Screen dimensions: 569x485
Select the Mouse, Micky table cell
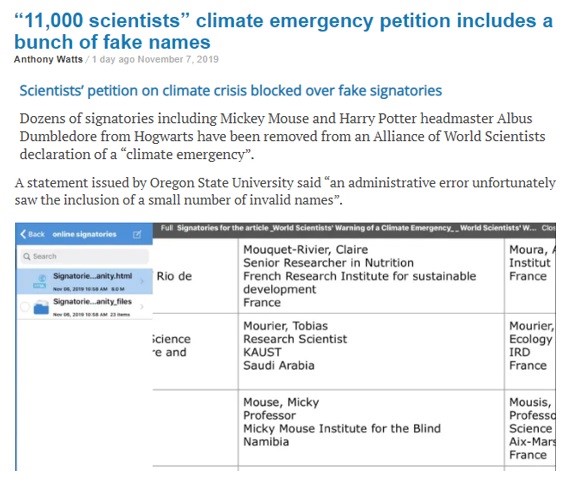[x=371, y=428]
